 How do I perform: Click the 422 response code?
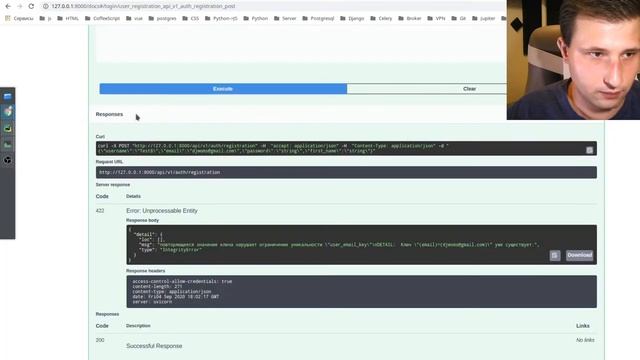click(100, 211)
